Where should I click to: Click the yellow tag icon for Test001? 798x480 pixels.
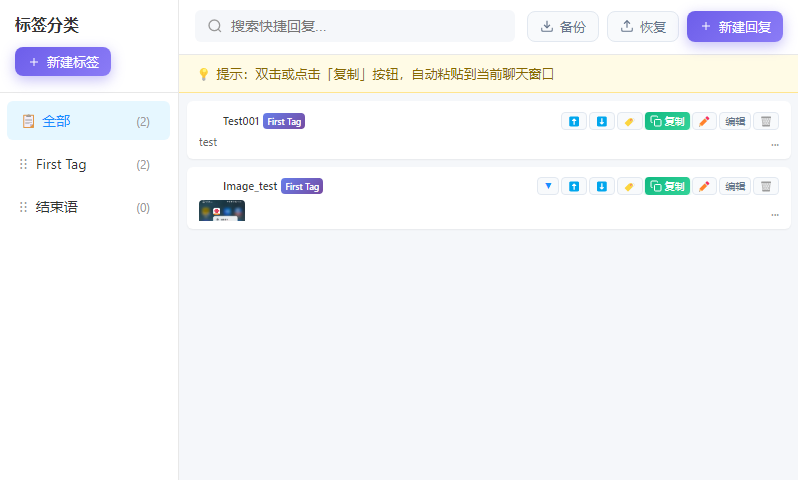(x=630, y=121)
